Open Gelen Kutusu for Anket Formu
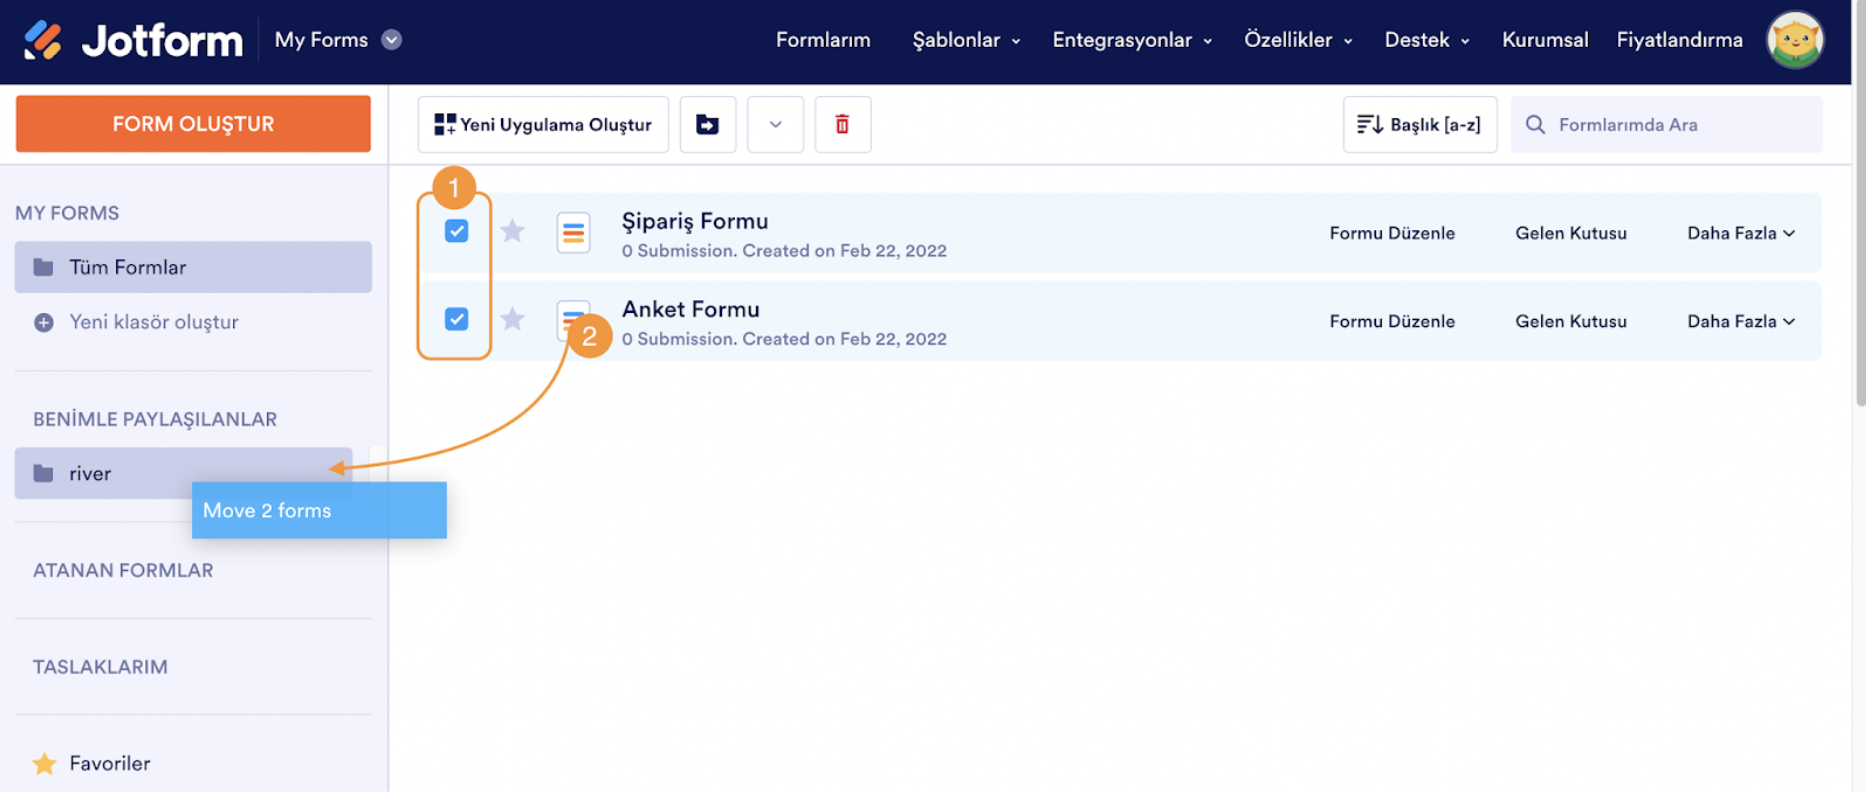 1571,322
